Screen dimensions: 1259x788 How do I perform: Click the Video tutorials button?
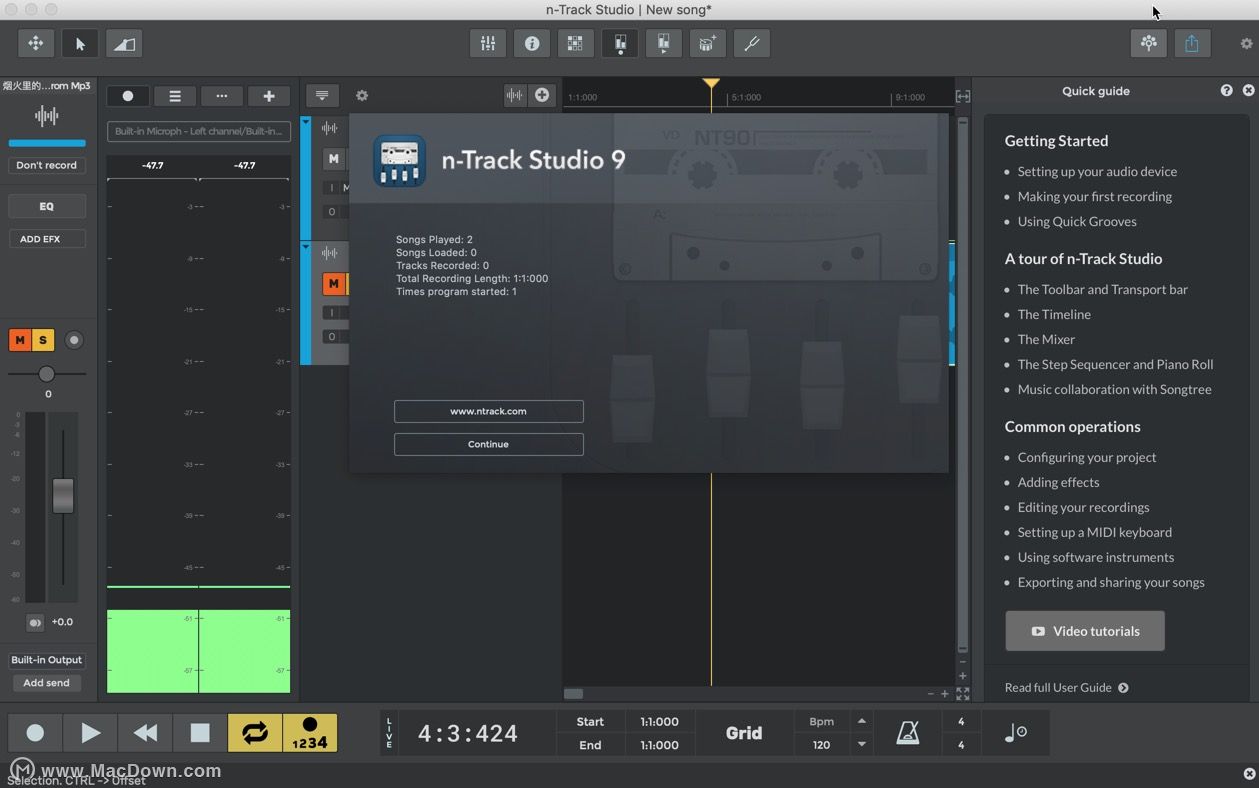1085,631
